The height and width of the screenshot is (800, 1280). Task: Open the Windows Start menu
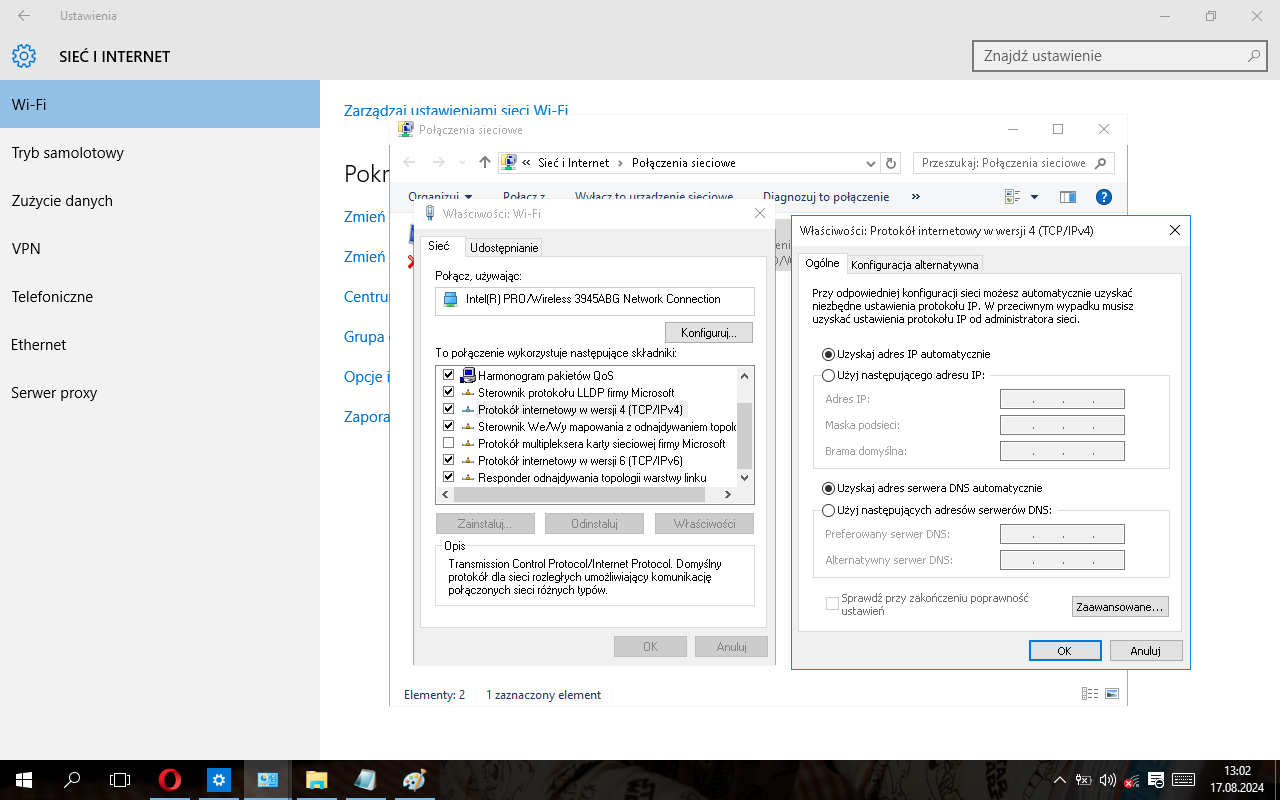pos(22,780)
